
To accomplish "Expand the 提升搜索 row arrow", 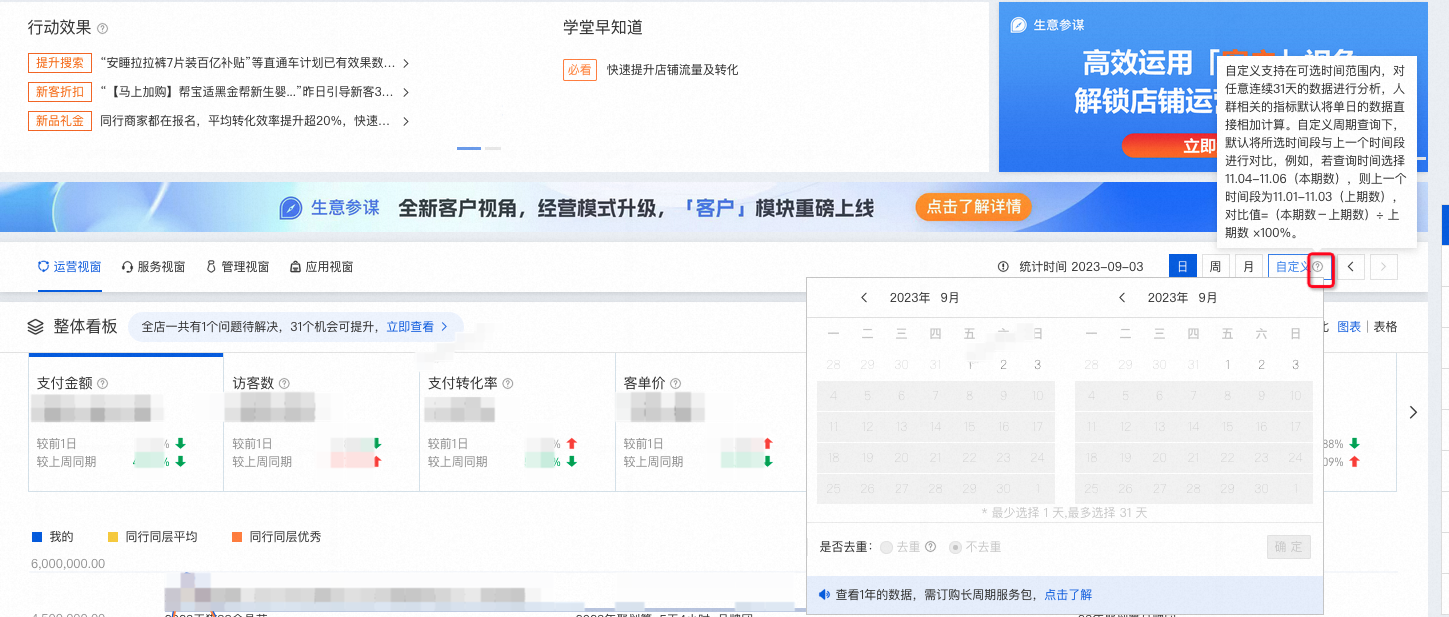I will pyautogui.click(x=406, y=63).
